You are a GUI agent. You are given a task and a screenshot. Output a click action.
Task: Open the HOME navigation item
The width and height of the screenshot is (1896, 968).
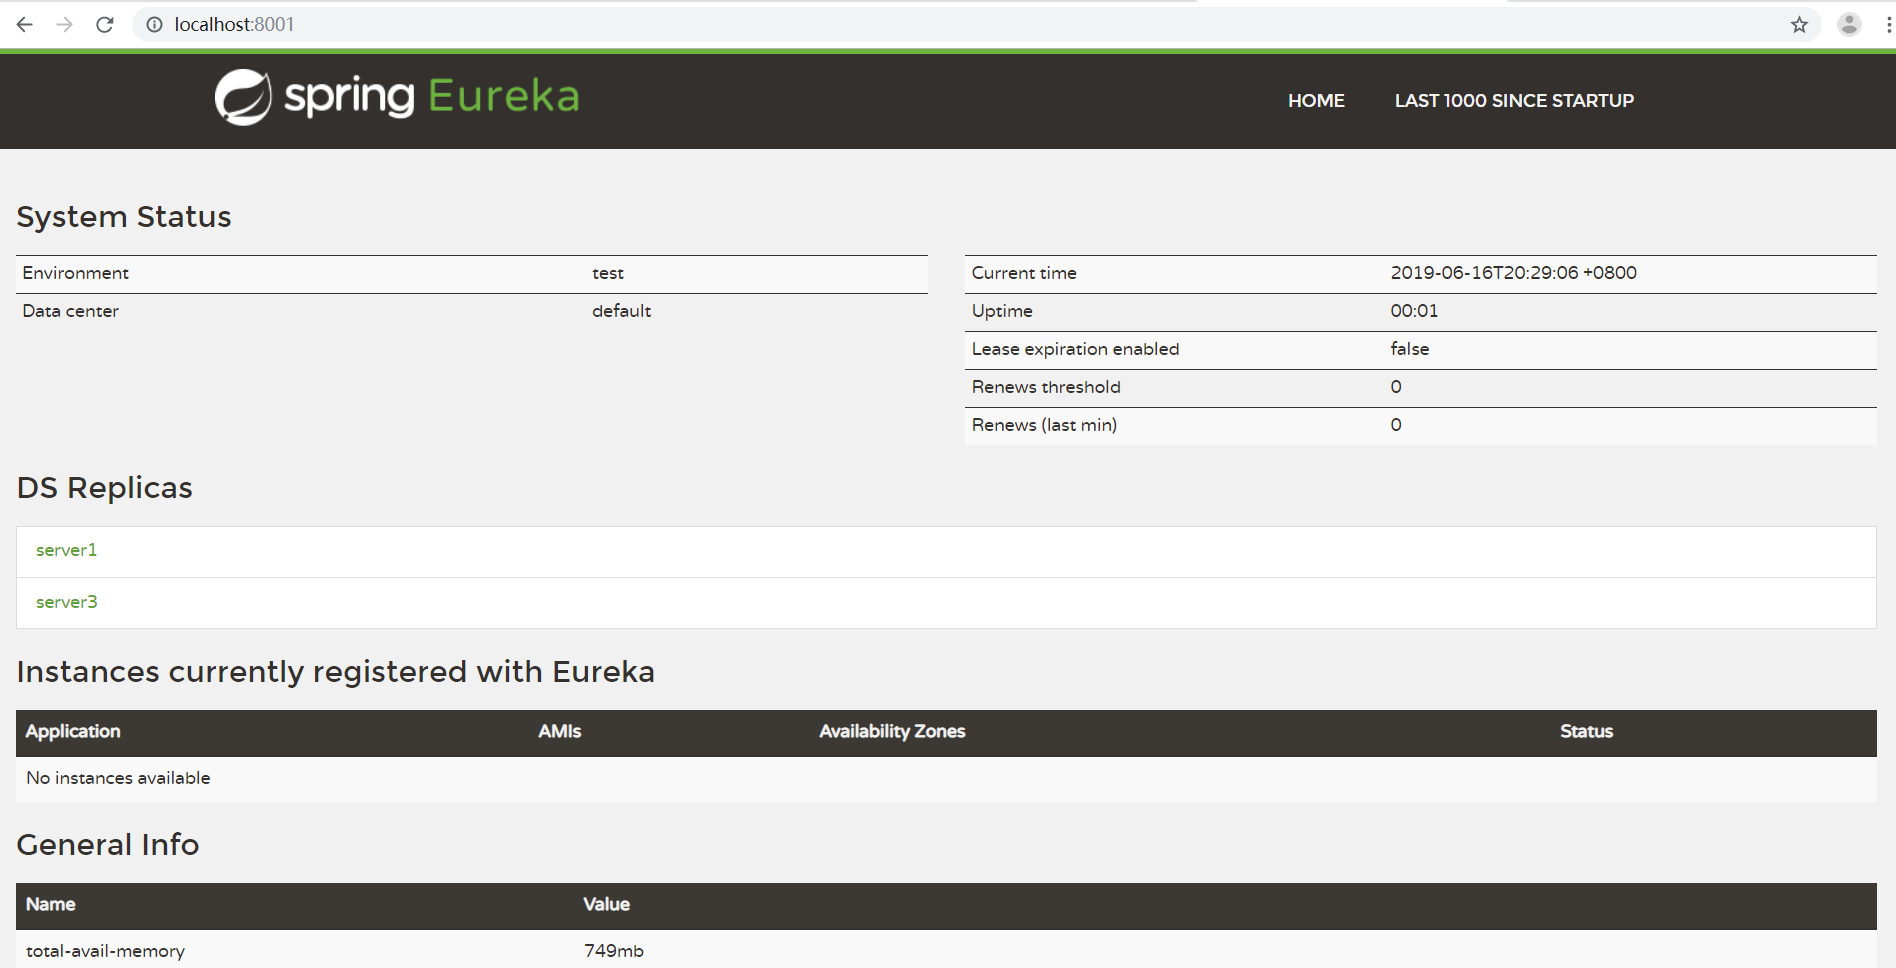pyautogui.click(x=1316, y=101)
